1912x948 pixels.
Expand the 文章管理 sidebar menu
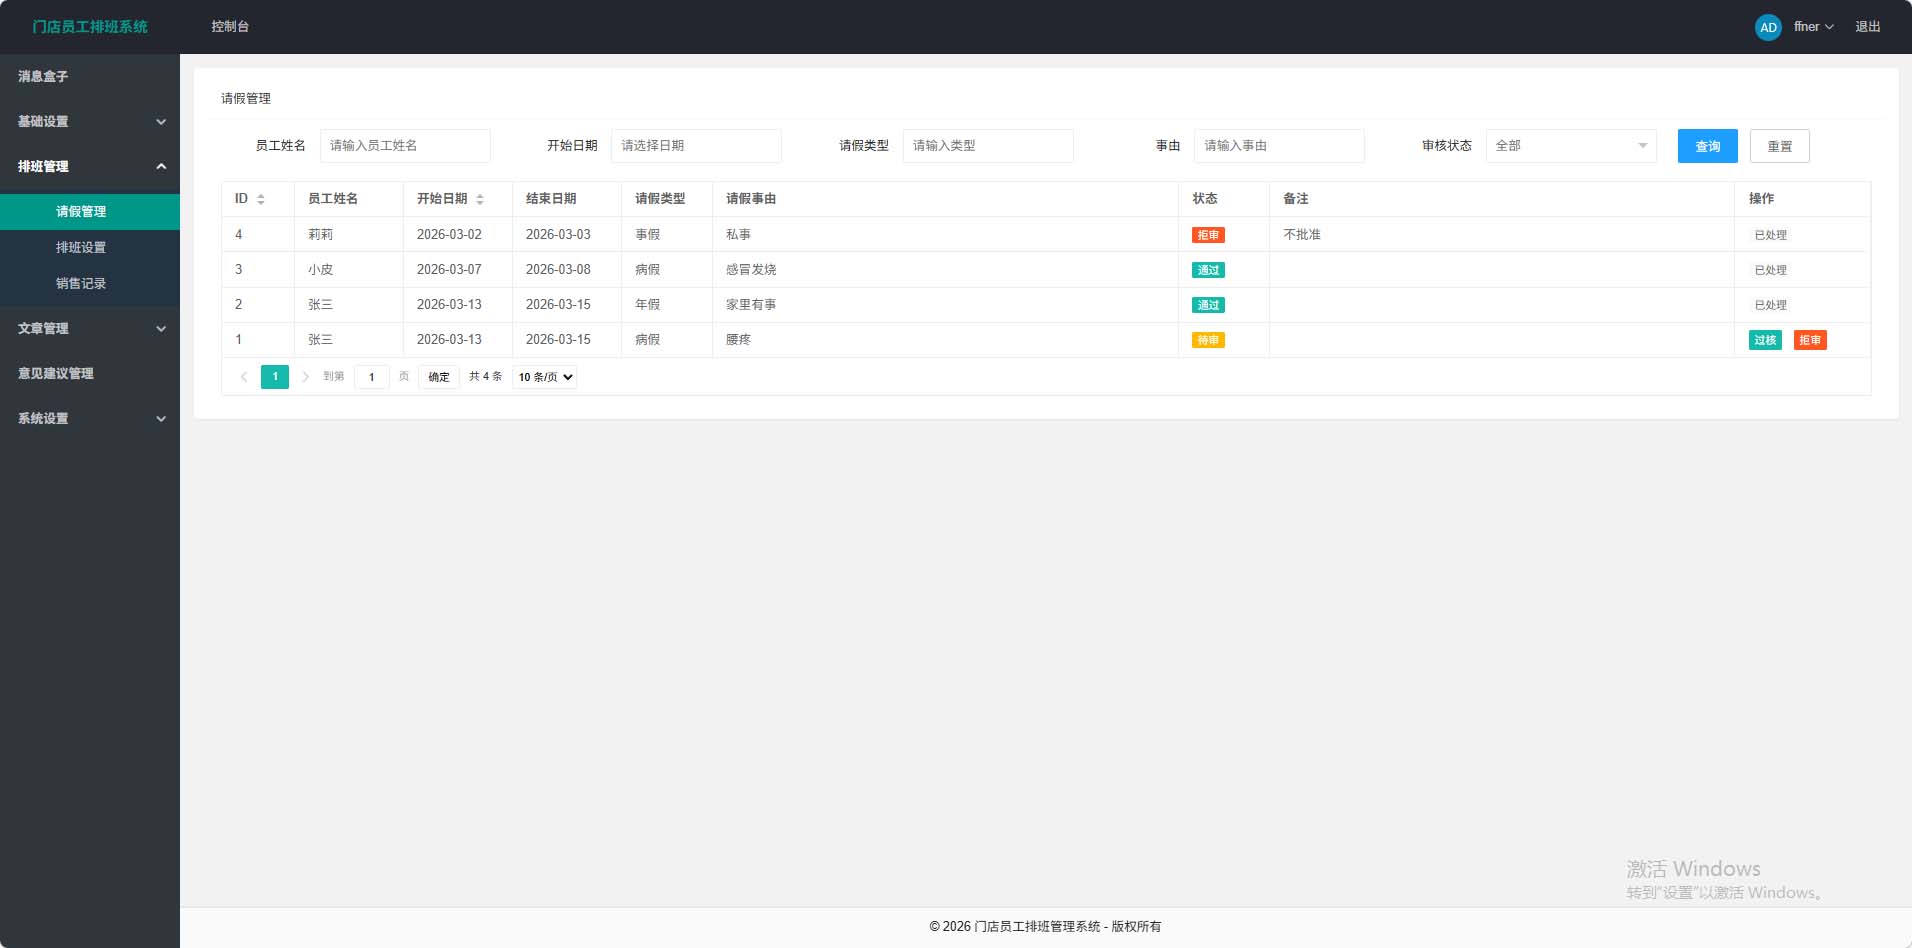89,329
